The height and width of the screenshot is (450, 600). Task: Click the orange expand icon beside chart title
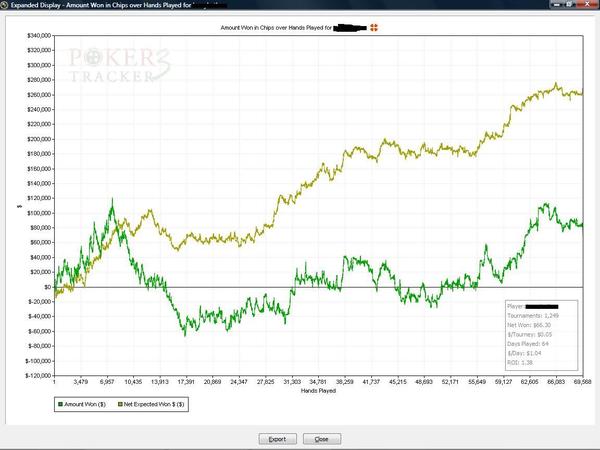tap(374, 28)
